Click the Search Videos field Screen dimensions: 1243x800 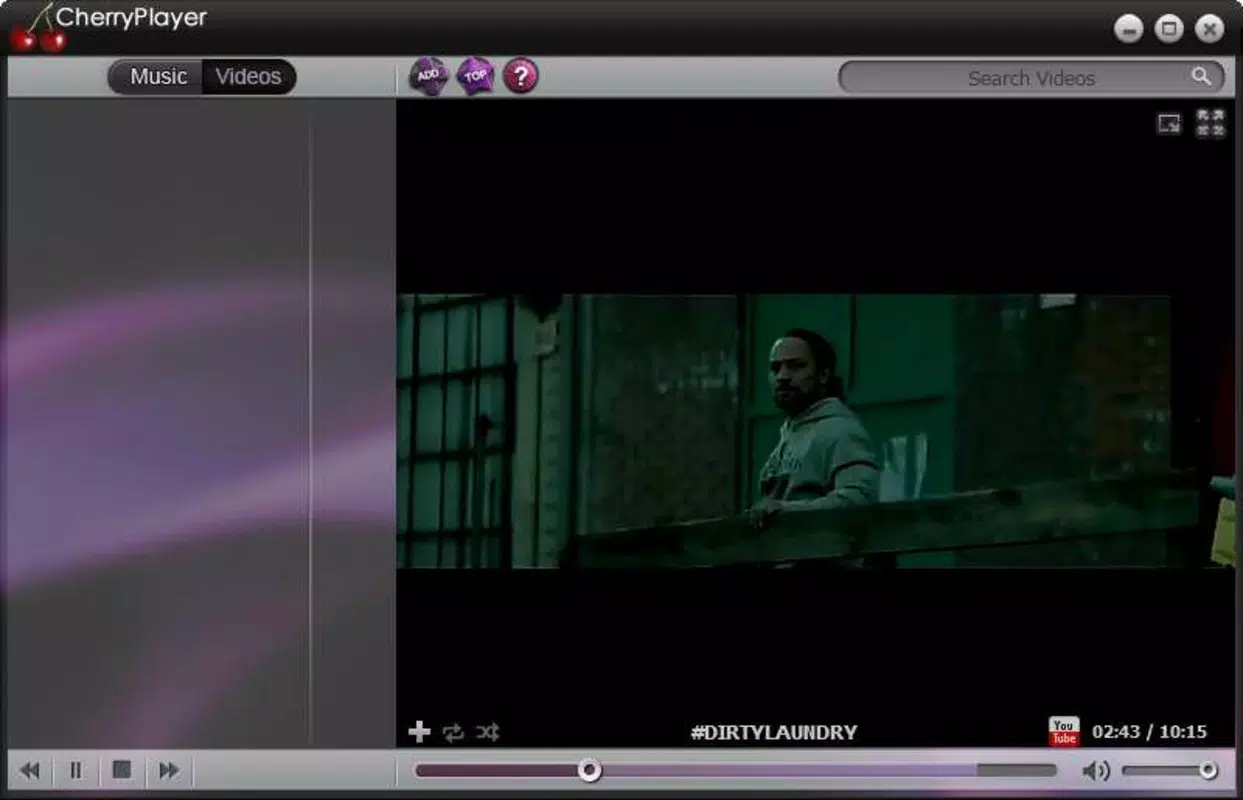pyautogui.click(x=1031, y=78)
